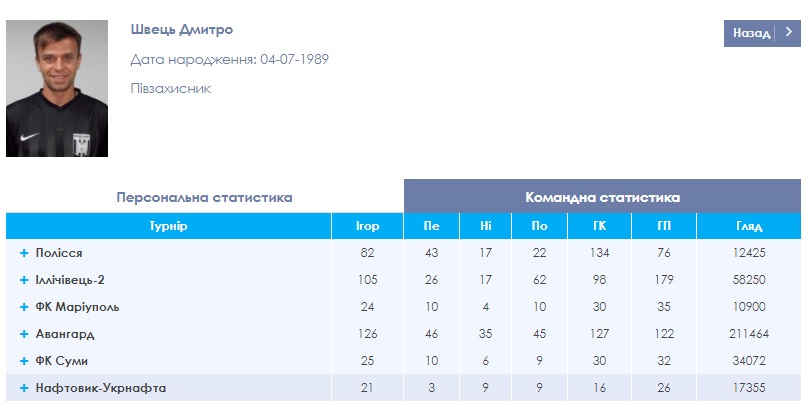Expand the ФК Маріуполь row plus icon
Screen dimensions: 809x407
(x=24, y=307)
